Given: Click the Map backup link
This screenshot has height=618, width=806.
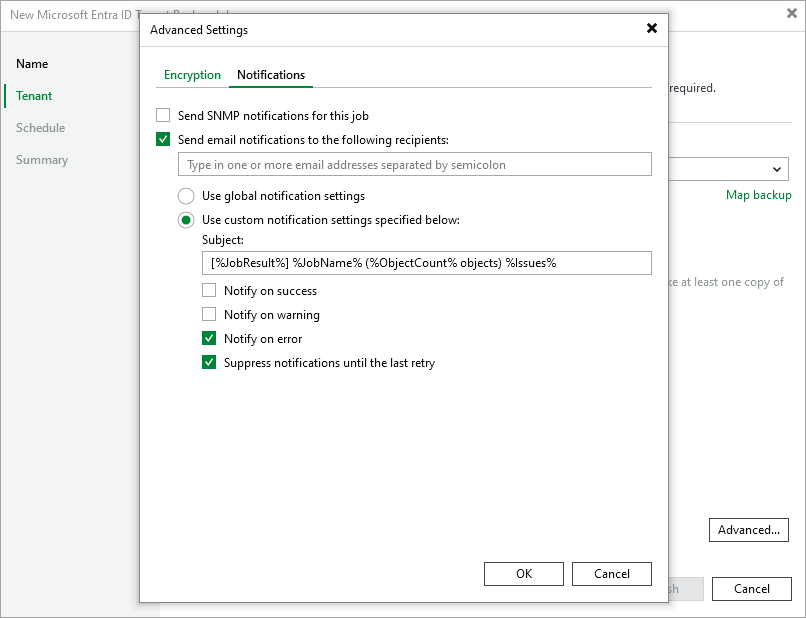Looking at the screenshot, I should tap(759, 195).
